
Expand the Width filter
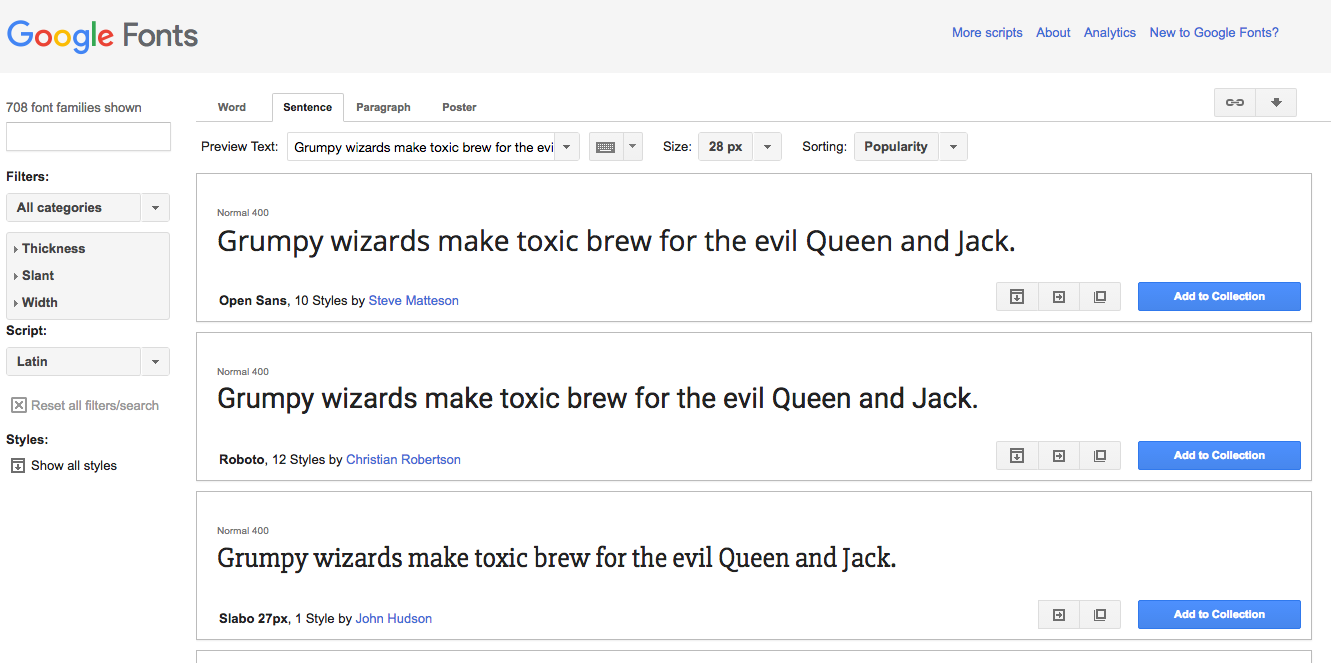40,303
